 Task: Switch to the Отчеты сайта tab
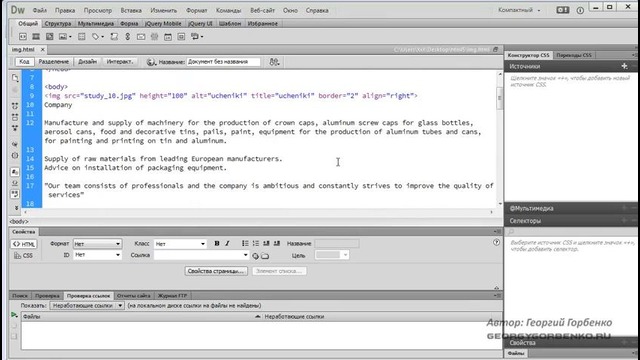point(133,296)
